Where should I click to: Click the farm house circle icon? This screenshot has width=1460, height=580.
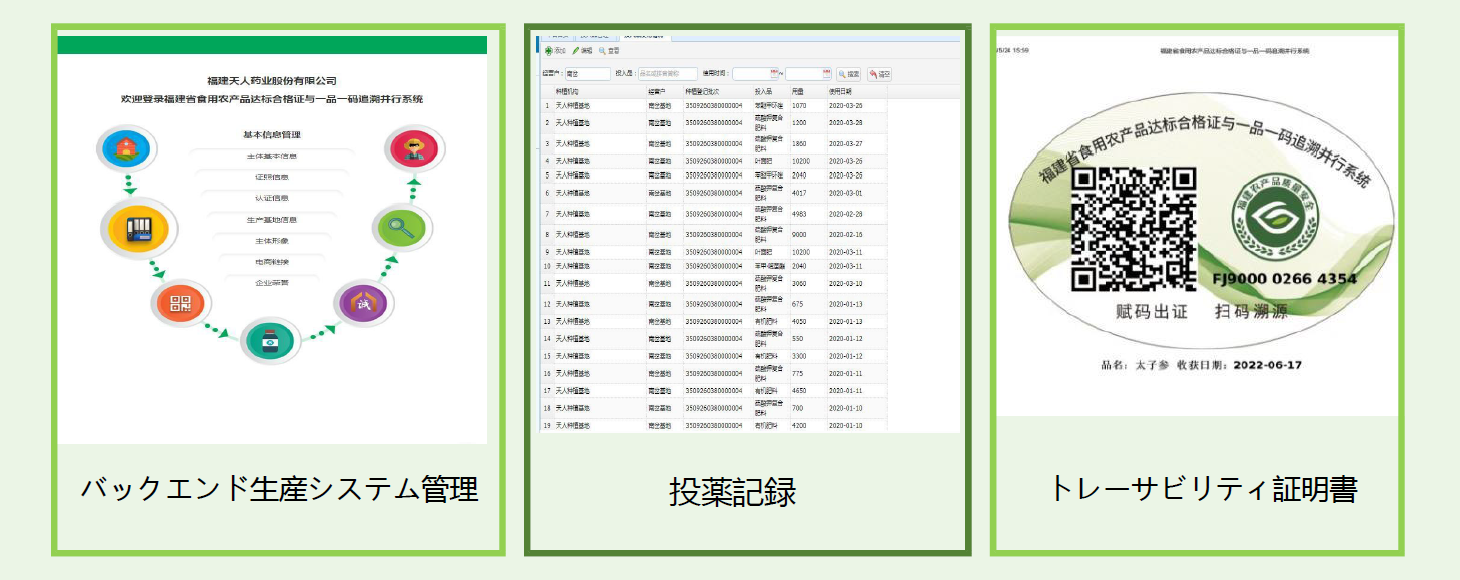[x=126, y=150]
